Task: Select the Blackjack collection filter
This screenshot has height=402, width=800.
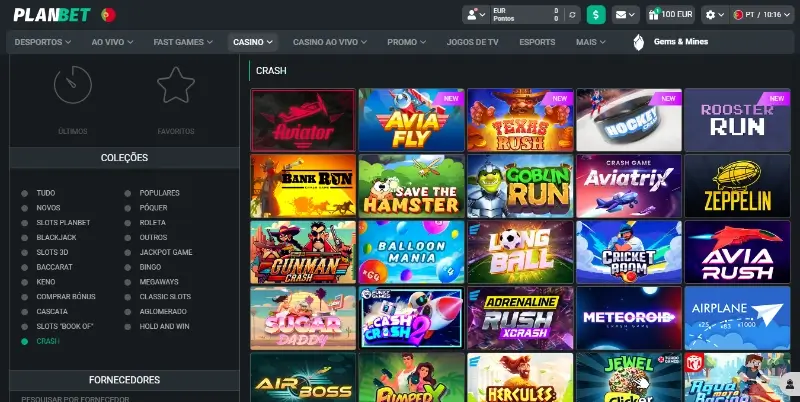Action: tap(55, 237)
